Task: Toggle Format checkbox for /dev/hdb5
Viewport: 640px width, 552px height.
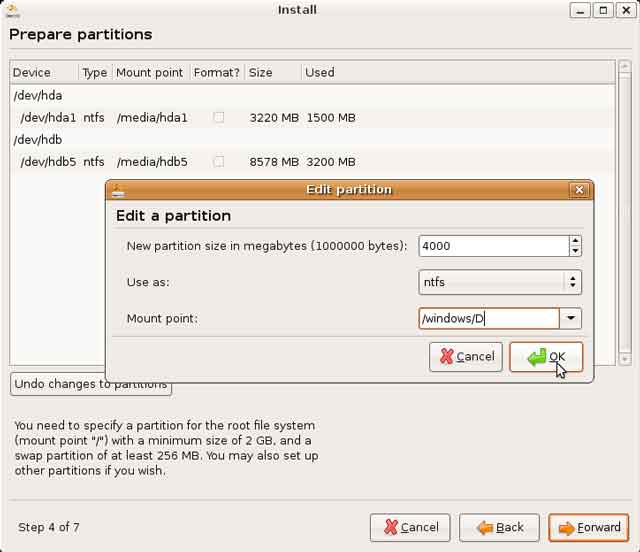Action: tap(218, 162)
